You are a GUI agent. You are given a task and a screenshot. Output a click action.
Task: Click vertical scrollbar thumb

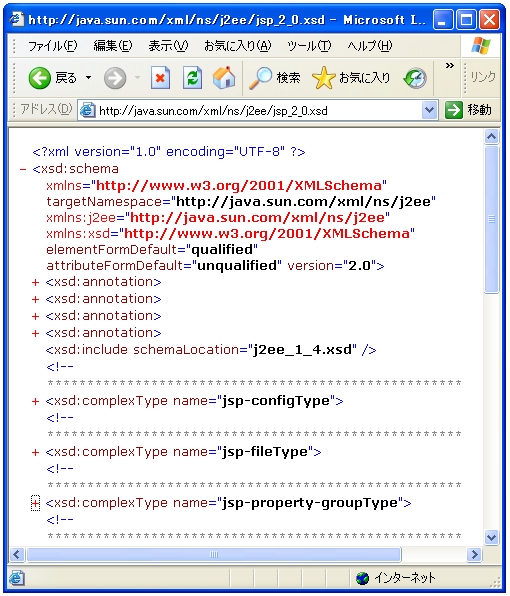coord(491,219)
